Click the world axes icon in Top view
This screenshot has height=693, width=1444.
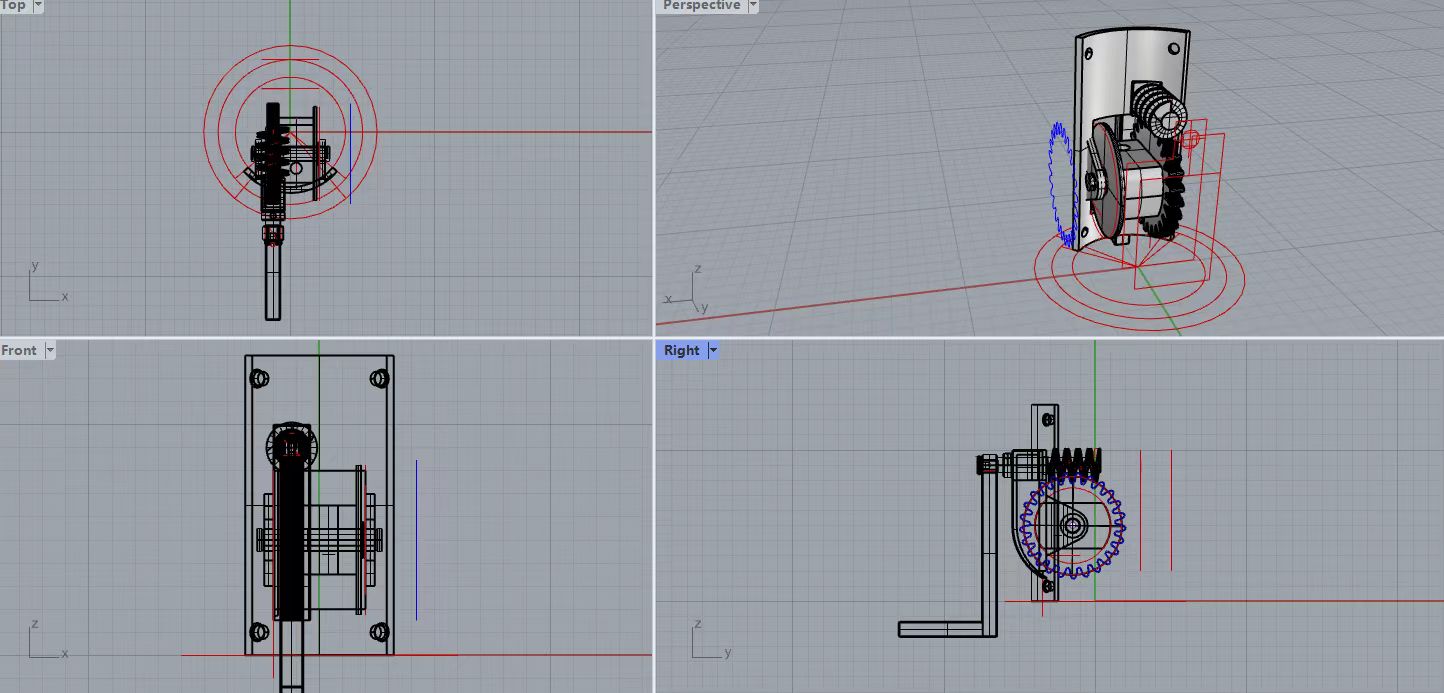tap(42, 285)
